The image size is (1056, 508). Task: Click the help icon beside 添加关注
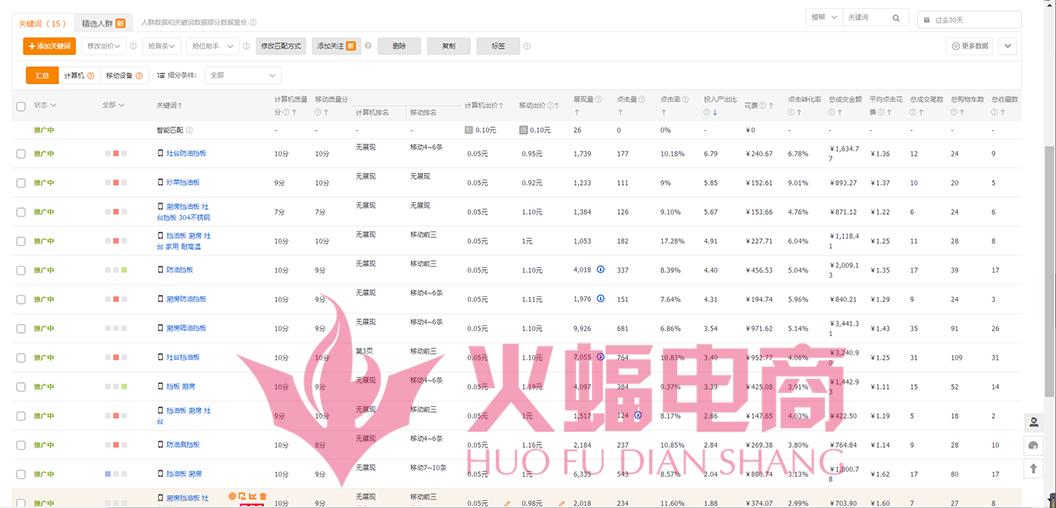tap(368, 46)
